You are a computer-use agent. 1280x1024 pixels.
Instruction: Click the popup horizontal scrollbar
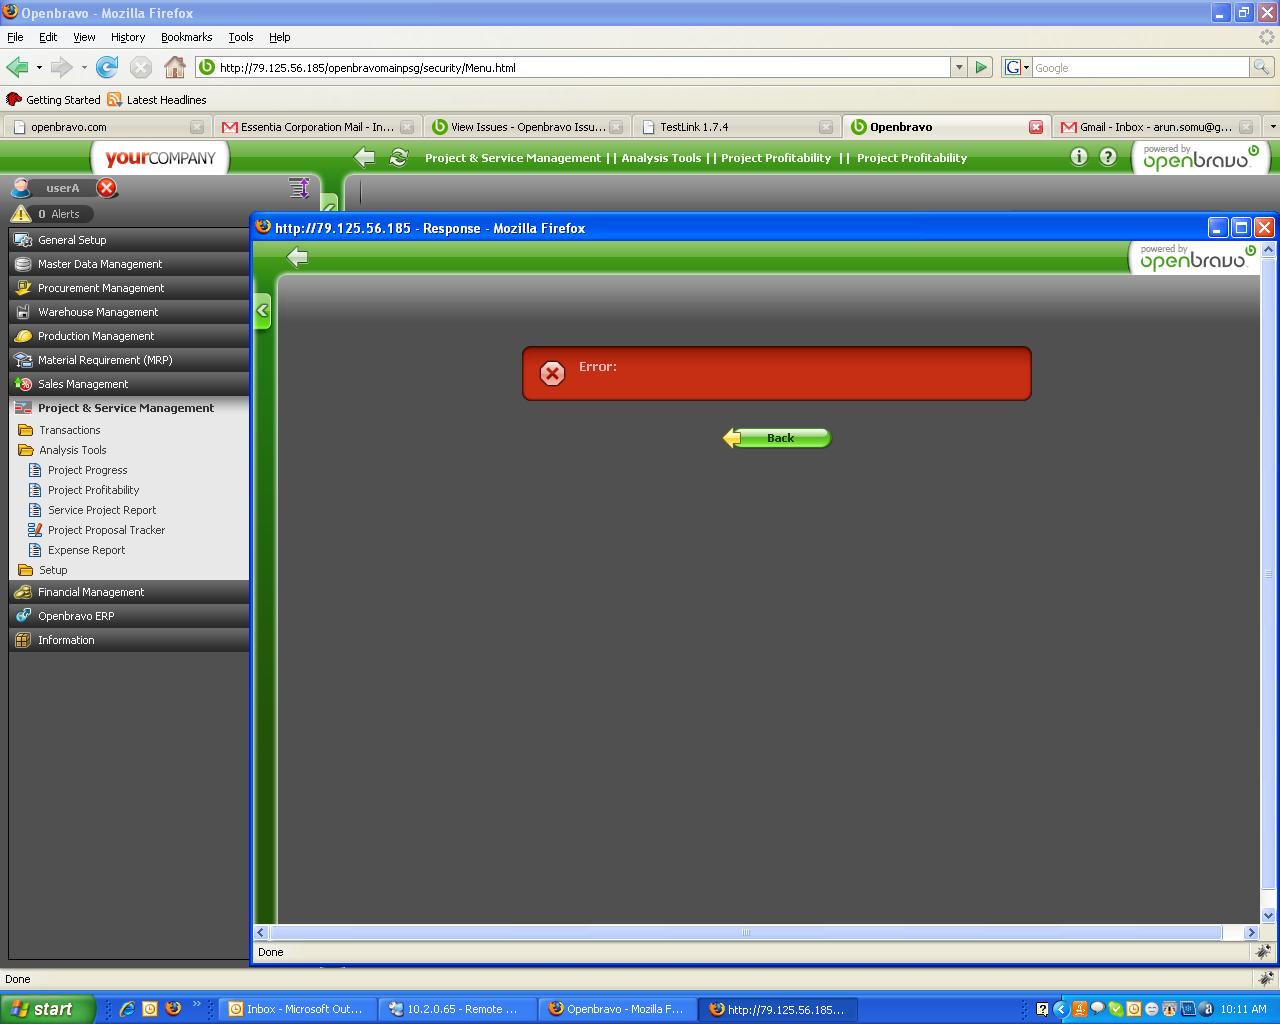coord(745,932)
